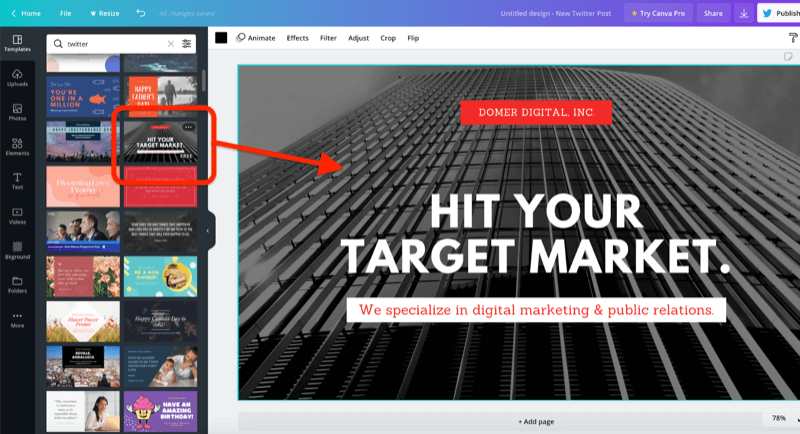Click the paint roller copy style icon
This screenshot has height=434, width=800.
pos(792,38)
